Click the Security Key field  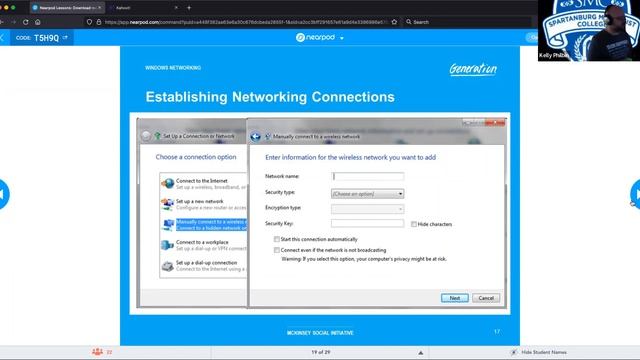point(367,223)
